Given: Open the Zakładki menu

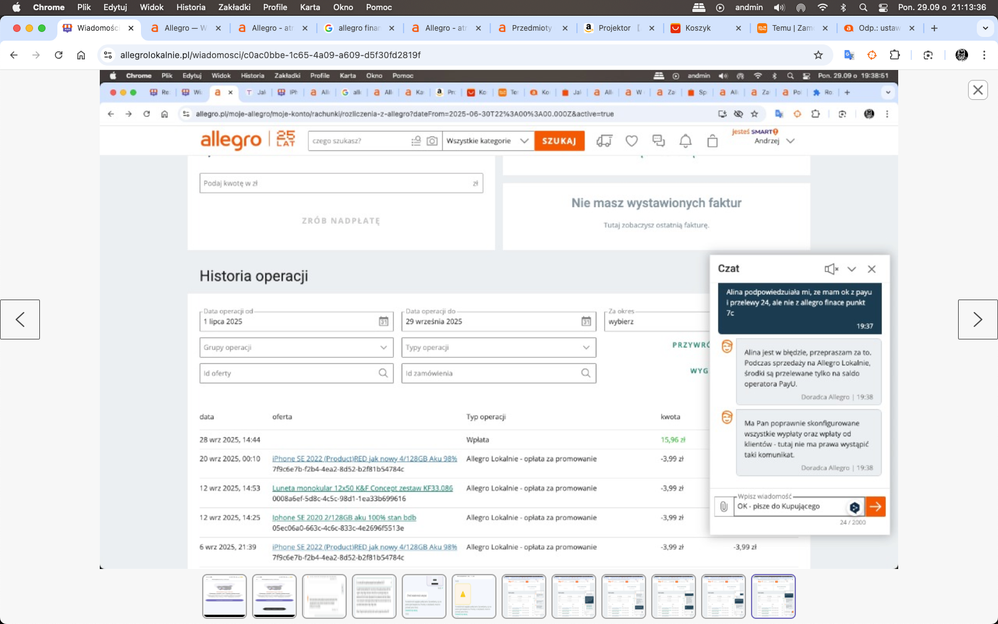Looking at the screenshot, I should coord(234,8).
